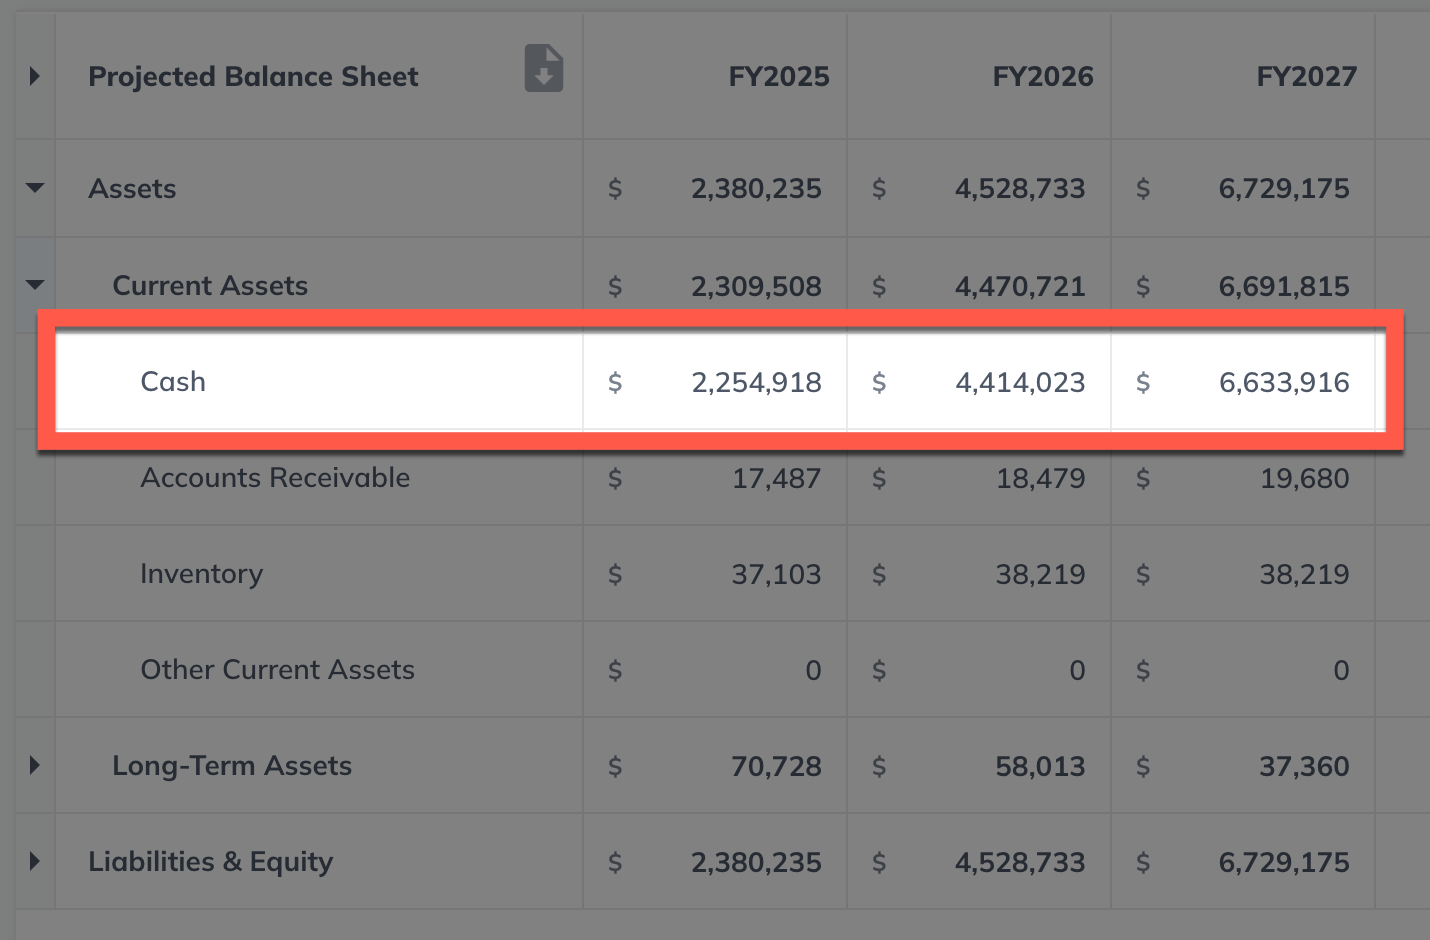Select the Accounts Receivable row label

click(x=275, y=478)
